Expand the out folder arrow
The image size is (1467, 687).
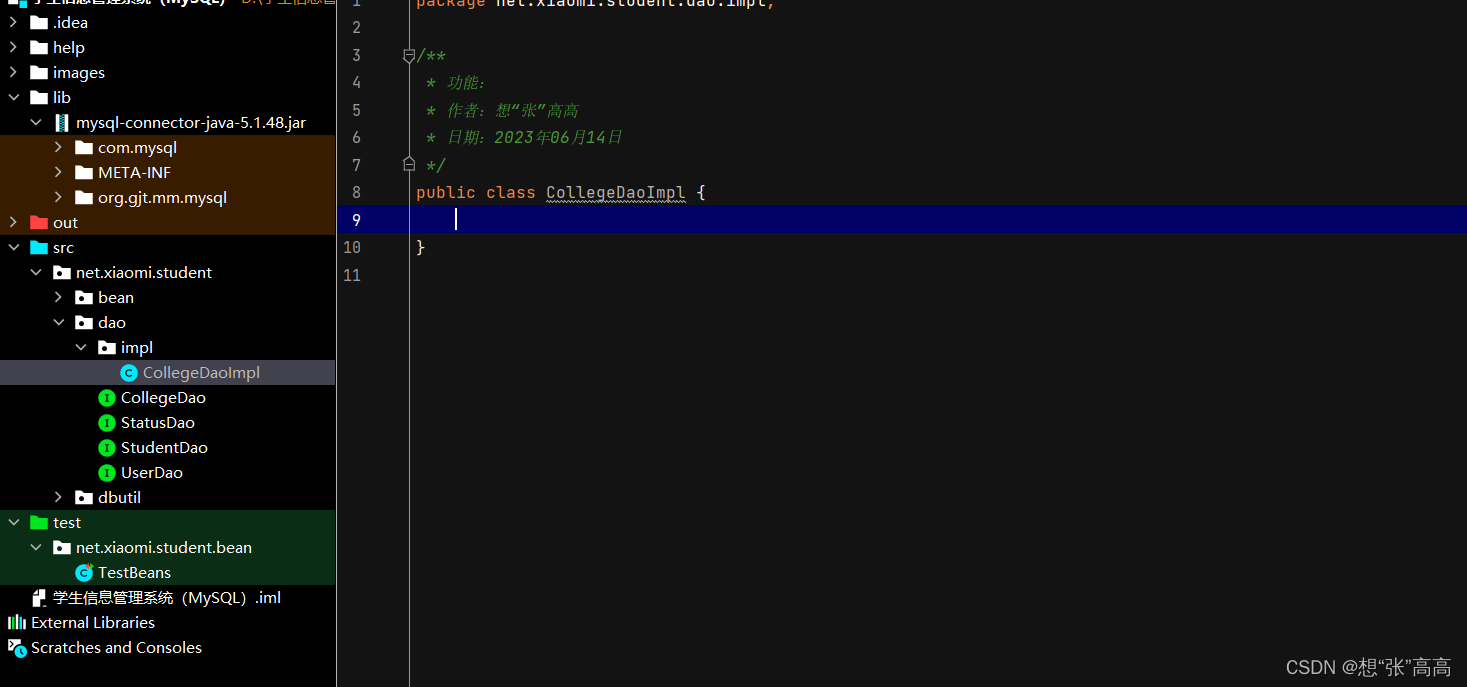13,222
